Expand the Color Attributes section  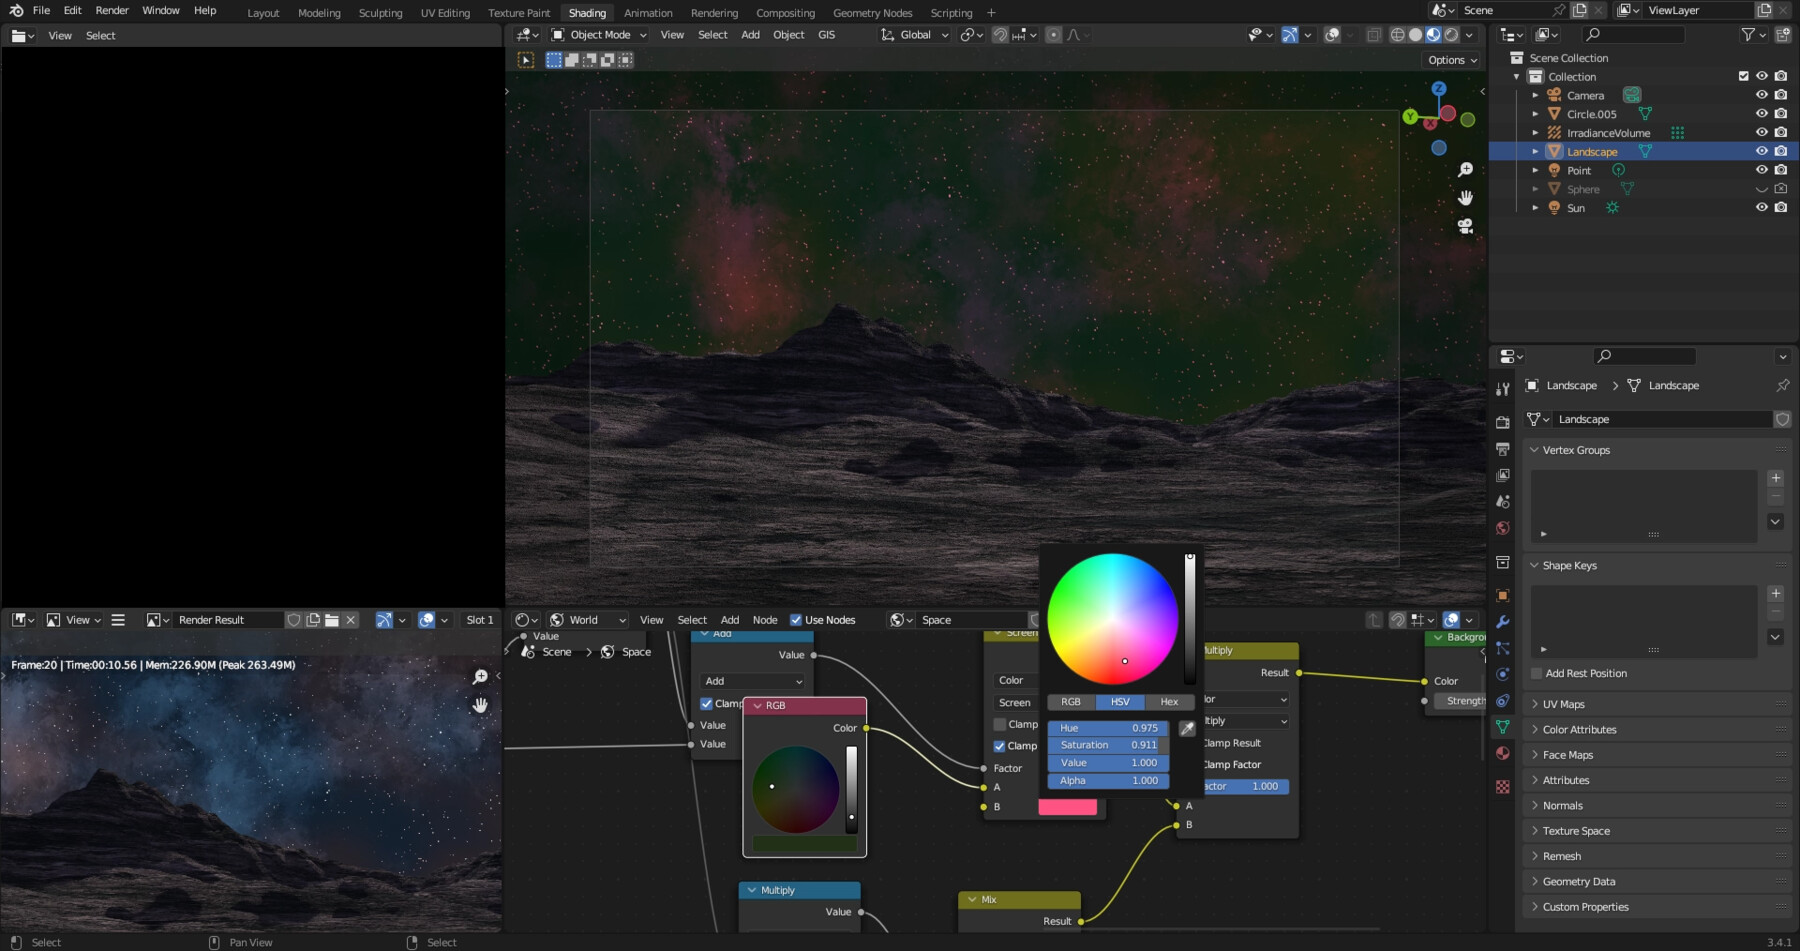click(x=1578, y=729)
